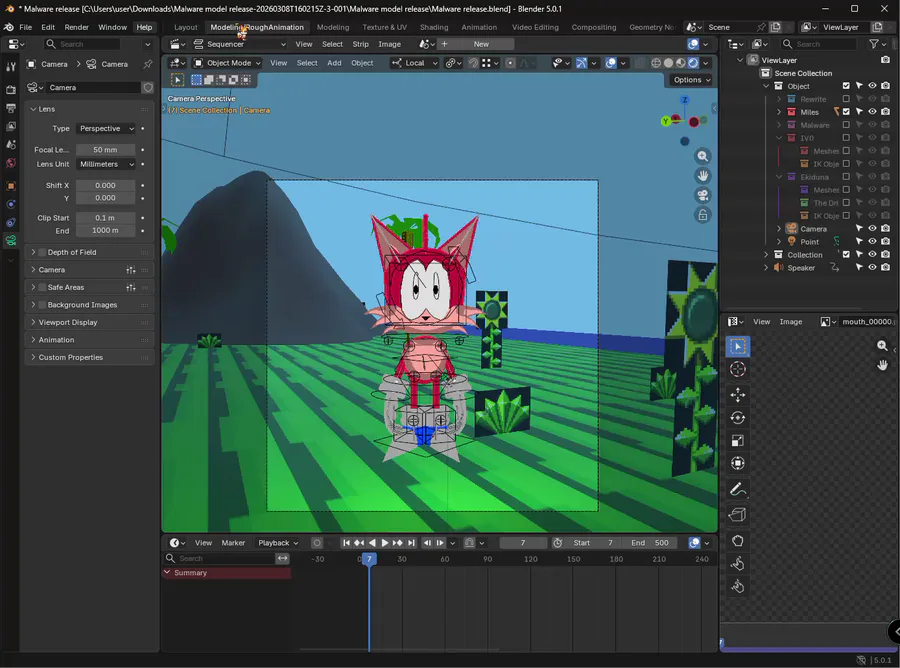Screen dimensions: 900x668
Task: Select the Tweak select box tool in image editor
Action: point(738,347)
